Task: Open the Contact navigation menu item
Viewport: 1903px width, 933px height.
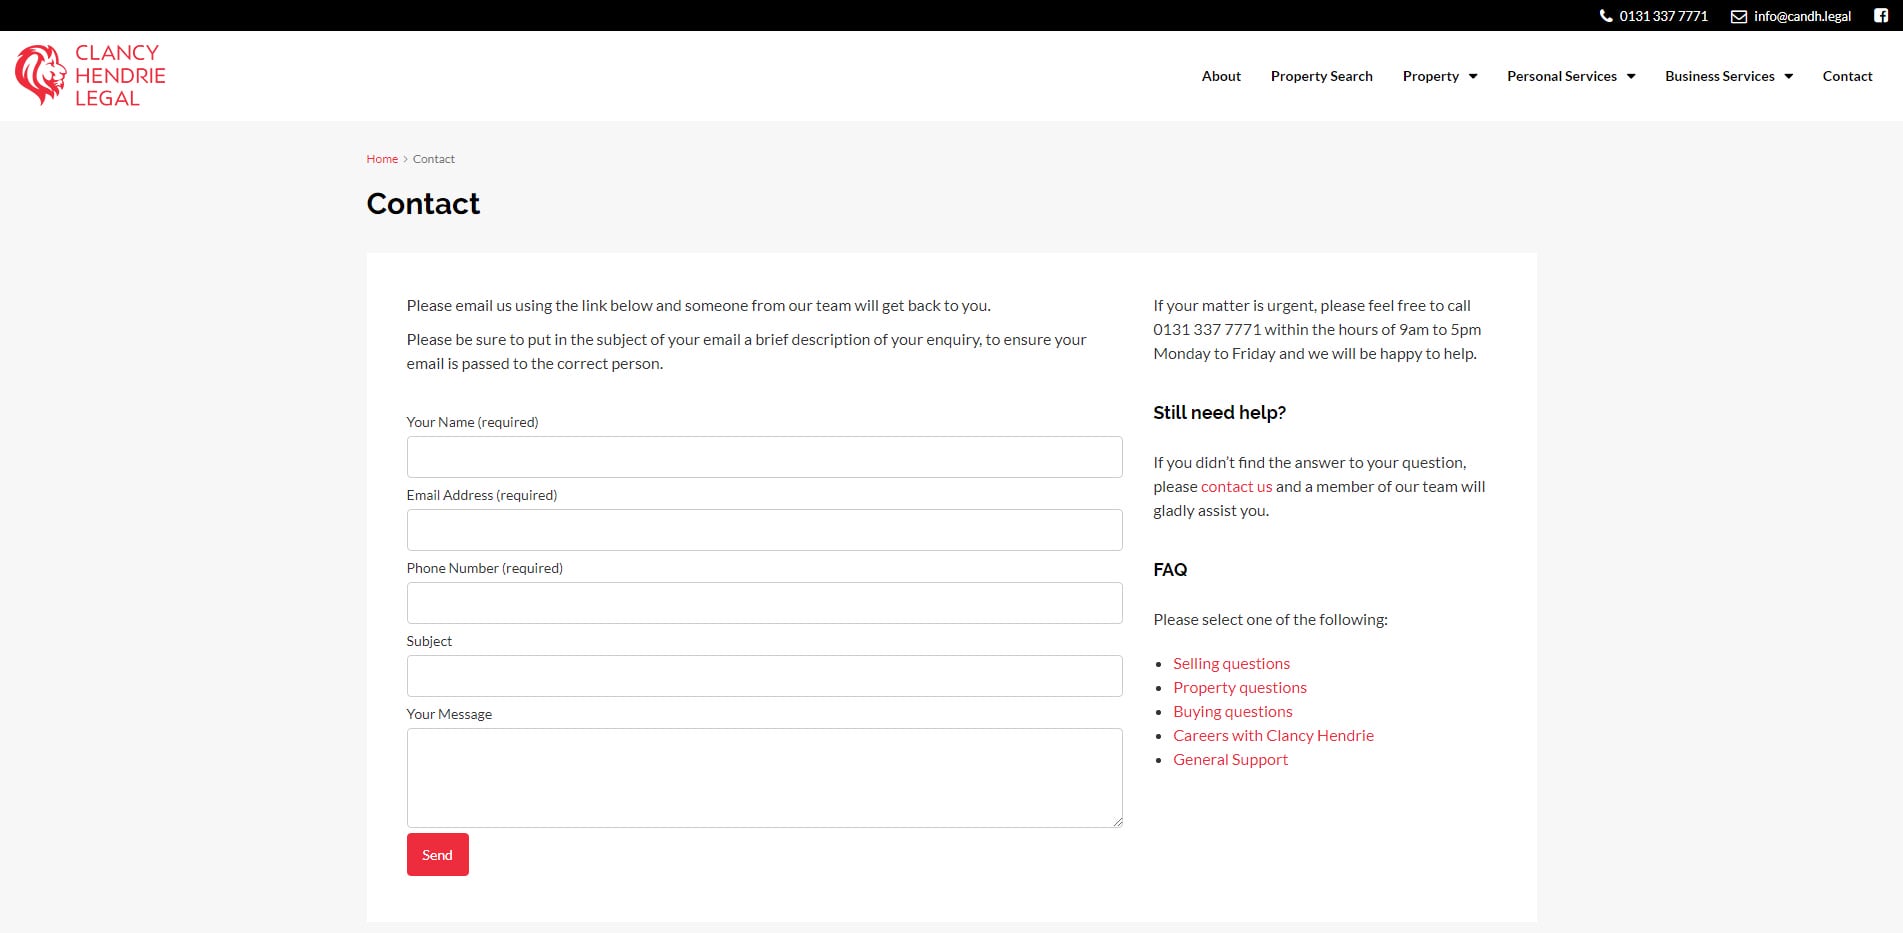Action: click(x=1847, y=76)
